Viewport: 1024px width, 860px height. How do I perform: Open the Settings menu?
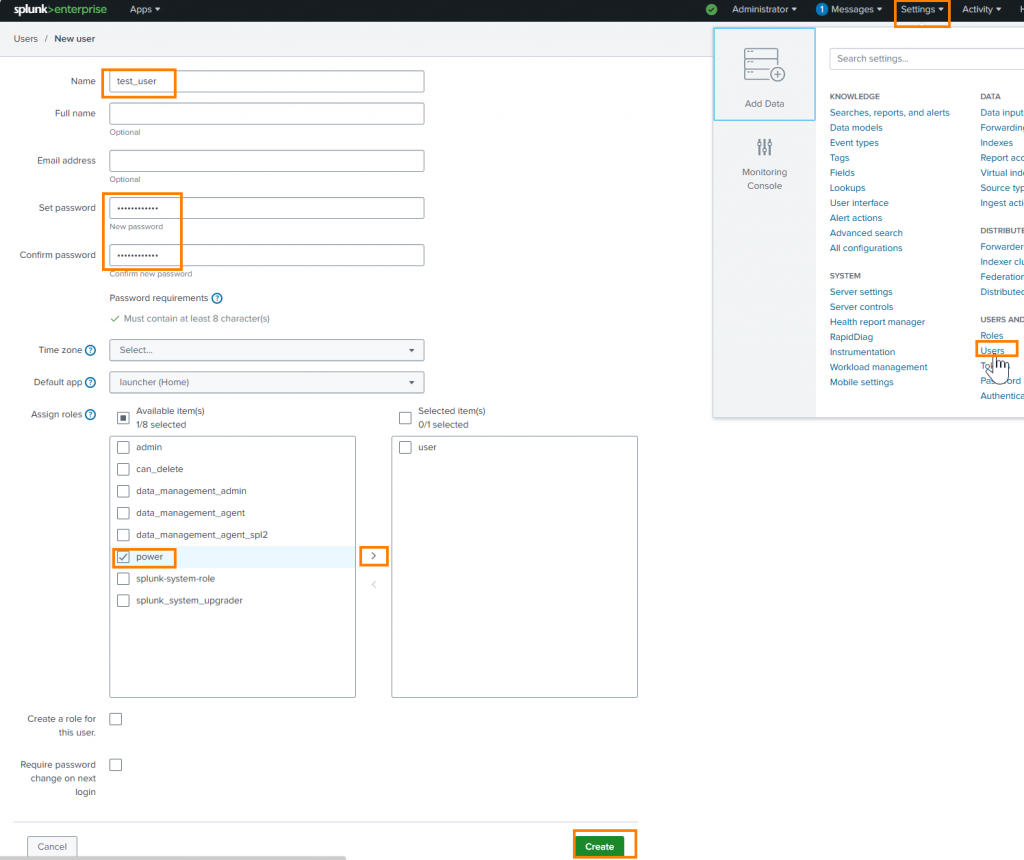tap(921, 10)
